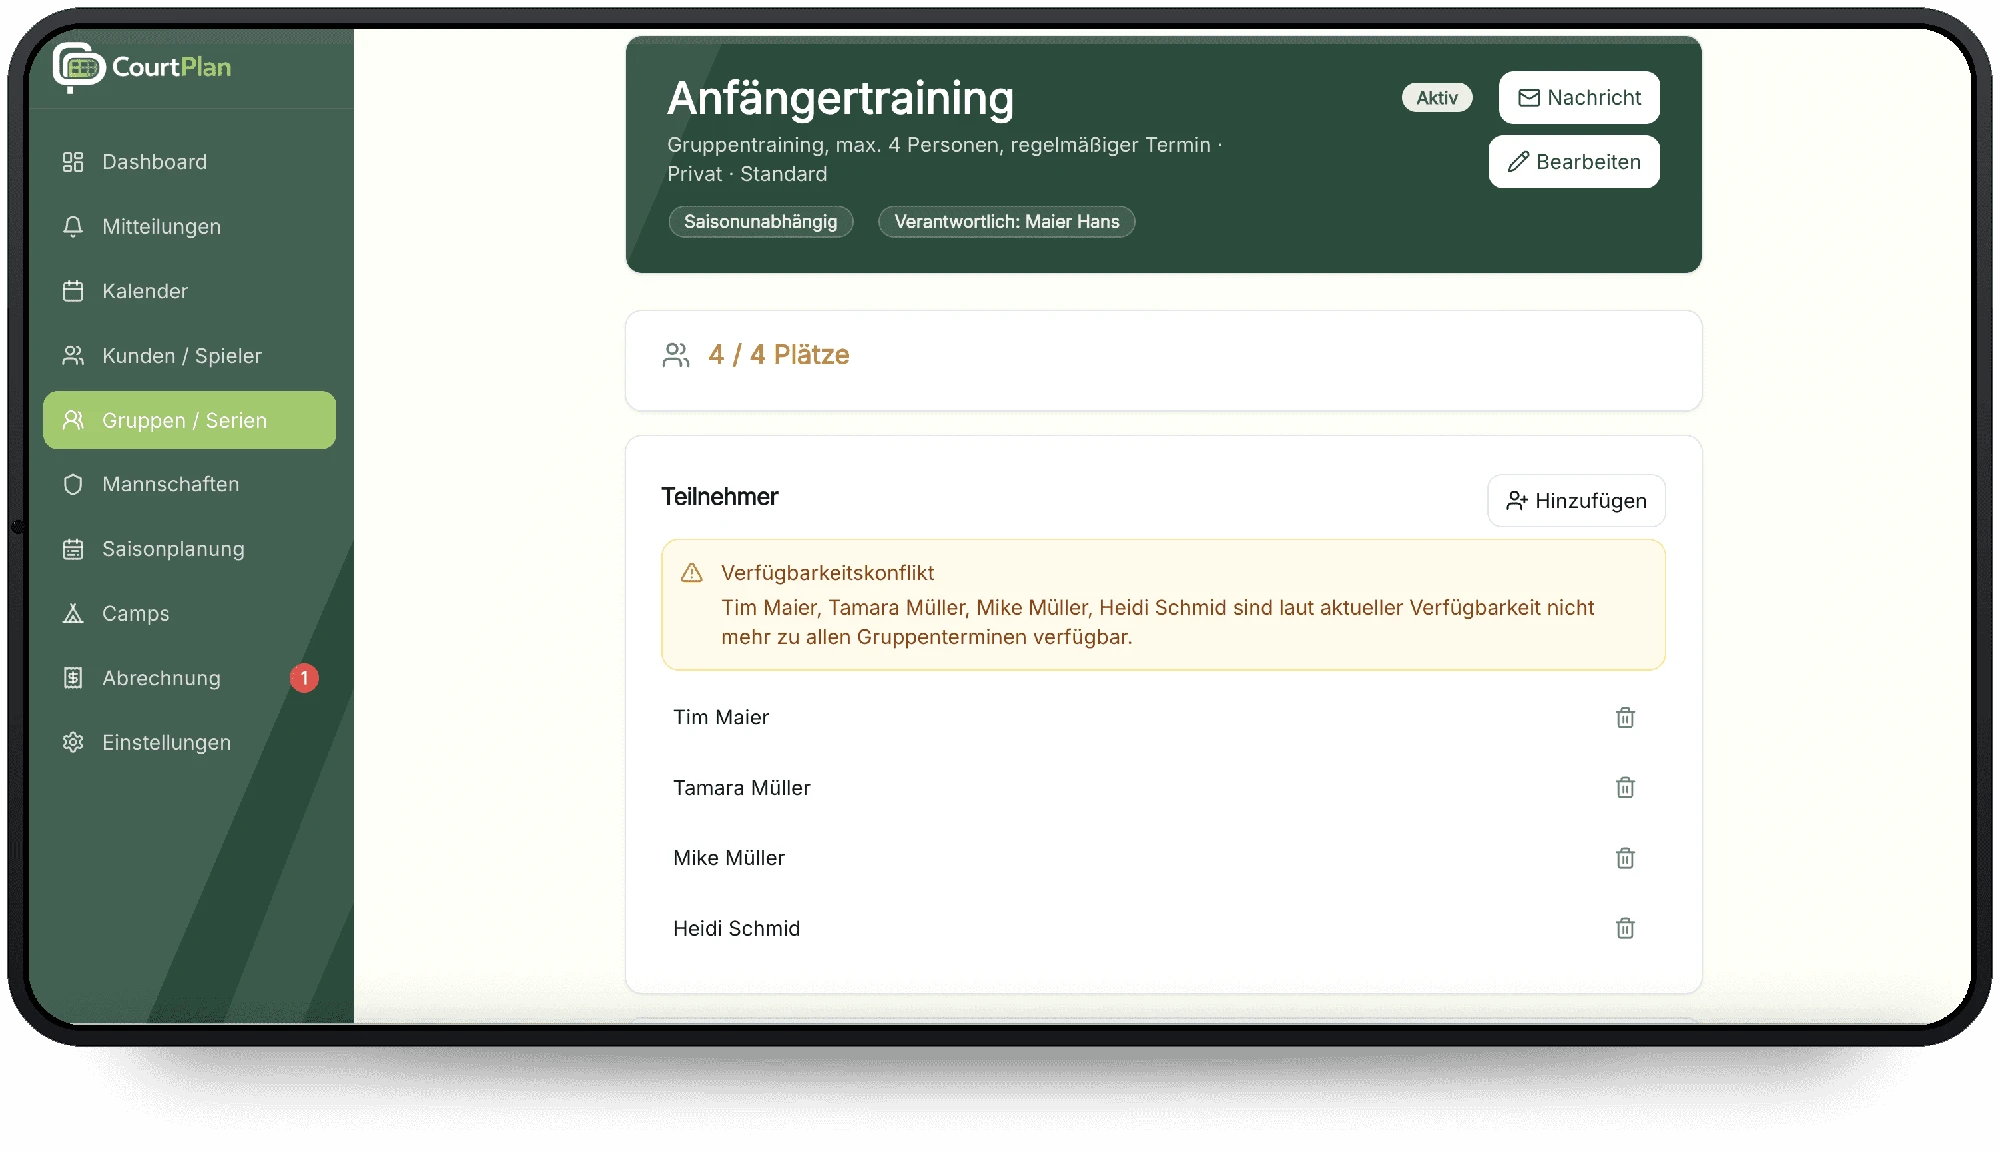The width and height of the screenshot is (2000, 1152).
Task: Open Mannschaften in the sidebar
Action: [x=189, y=484]
